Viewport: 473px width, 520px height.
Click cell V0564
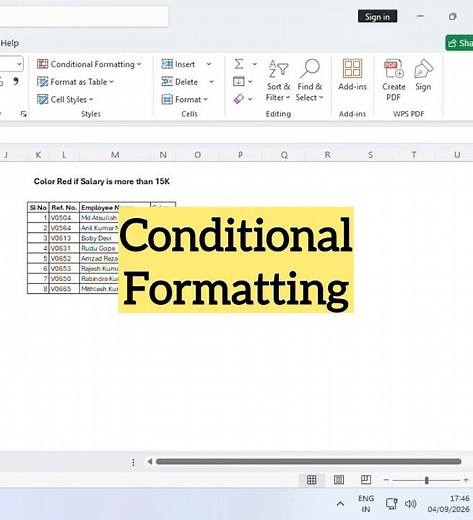(64, 228)
